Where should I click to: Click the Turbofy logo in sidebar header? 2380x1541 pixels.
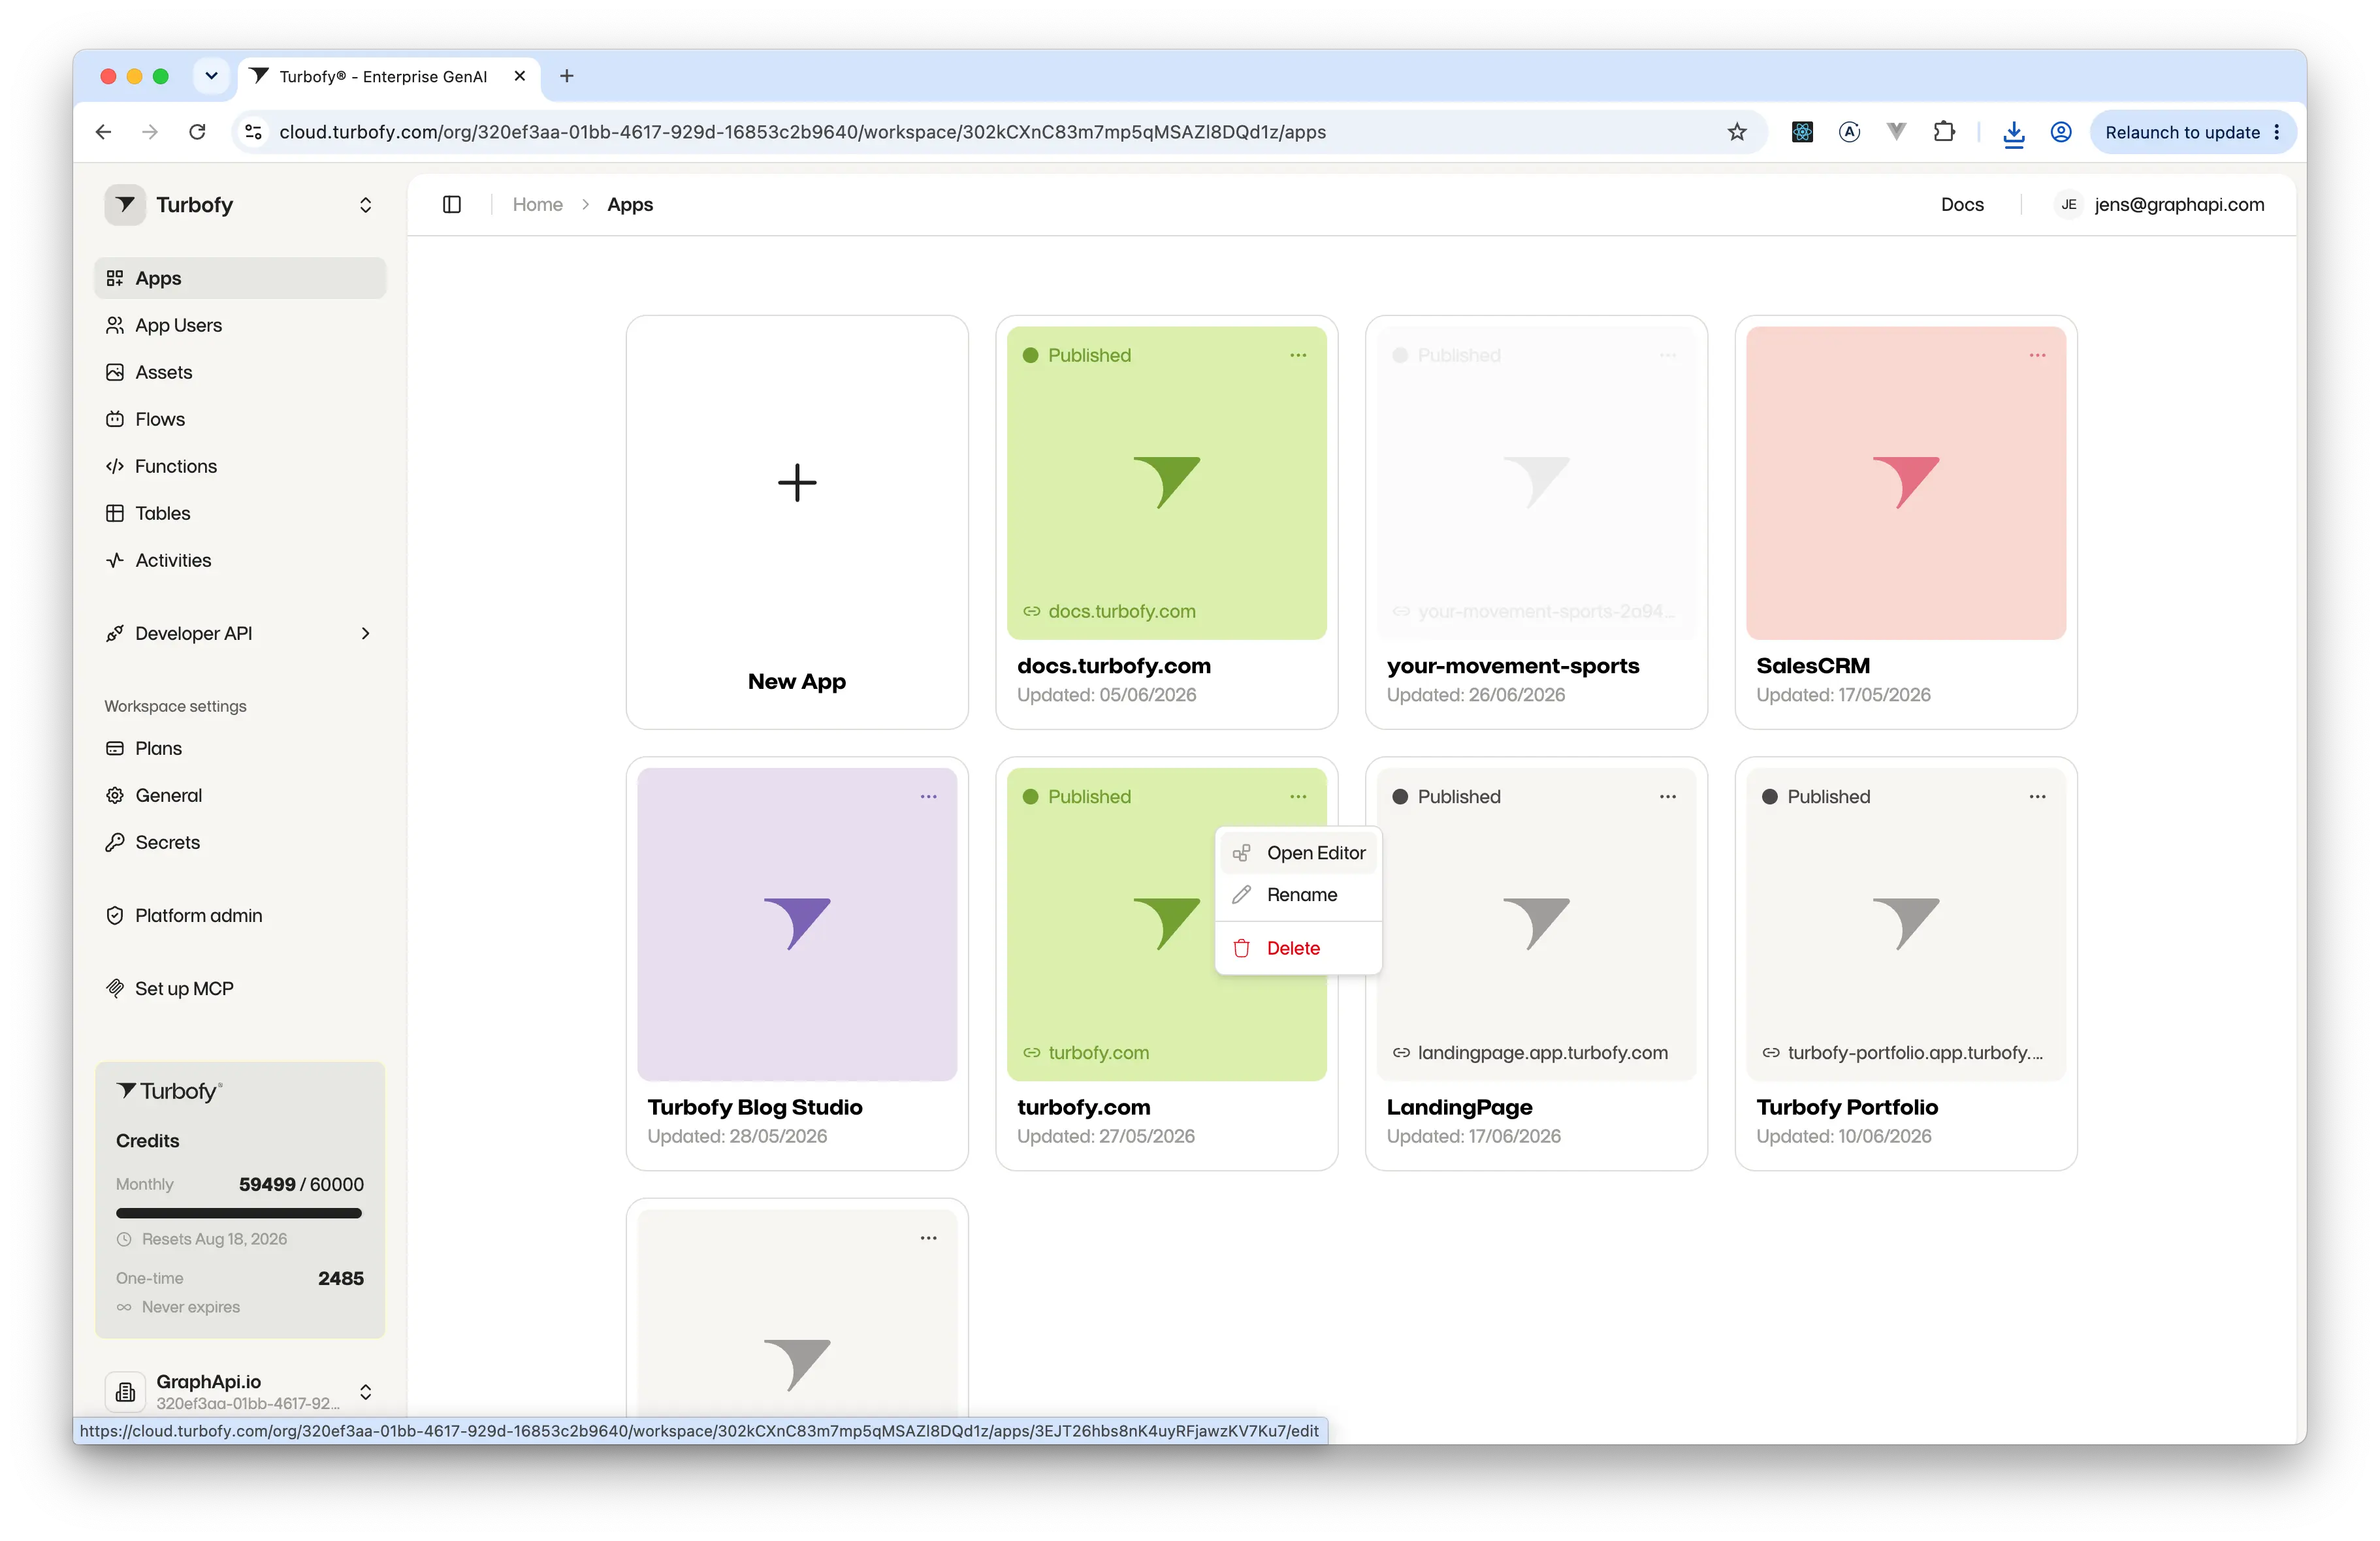(125, 205)
